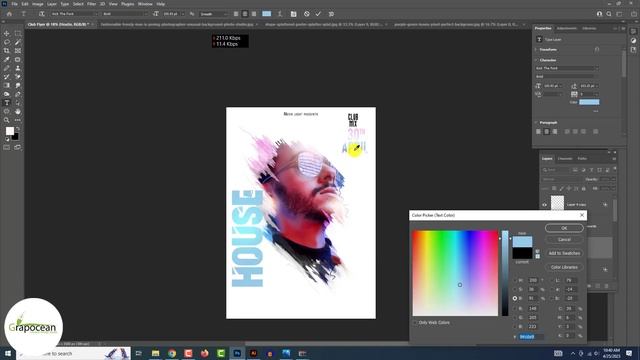This screenshot has width=640, height=360.
Task: Right align text in options bar
Action: (254, 14)
